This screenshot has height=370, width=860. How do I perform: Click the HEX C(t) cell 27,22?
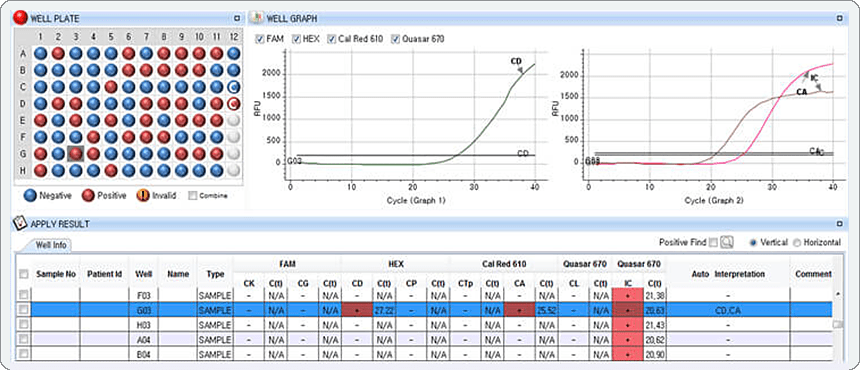click(x=383, y=310)
